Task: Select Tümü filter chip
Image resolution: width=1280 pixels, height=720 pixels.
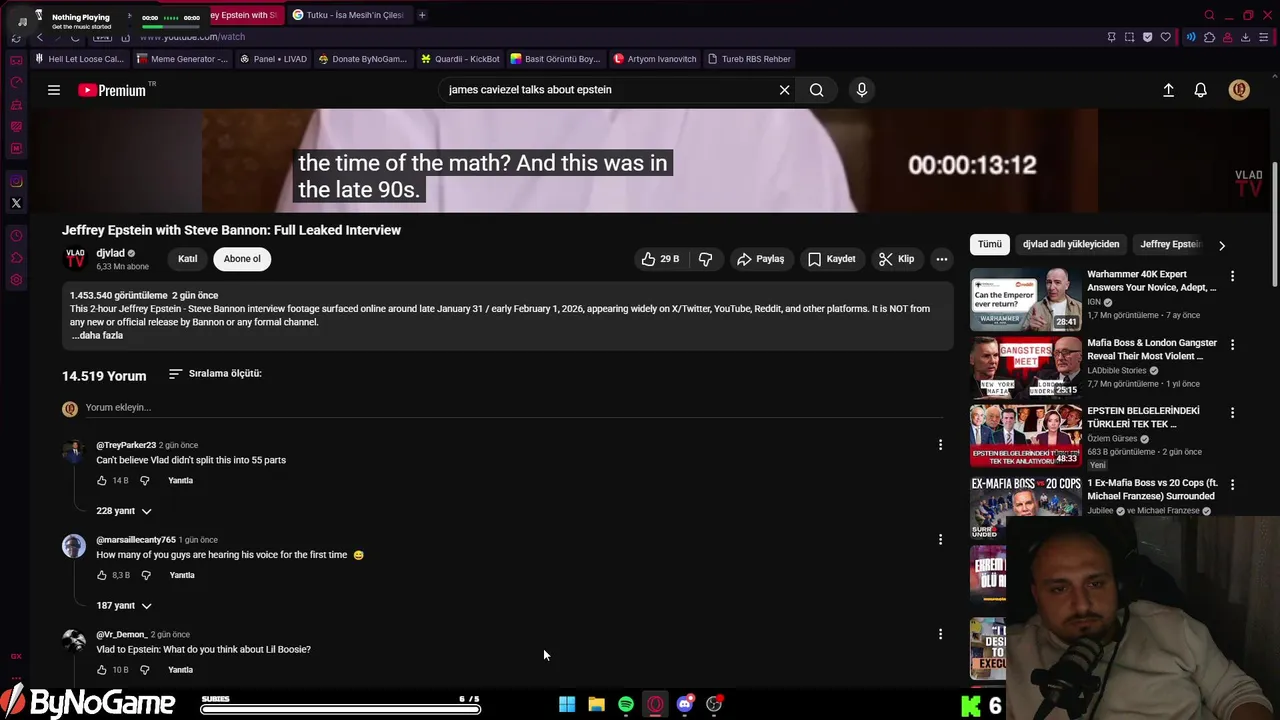Action: click(x=990, y=244)
